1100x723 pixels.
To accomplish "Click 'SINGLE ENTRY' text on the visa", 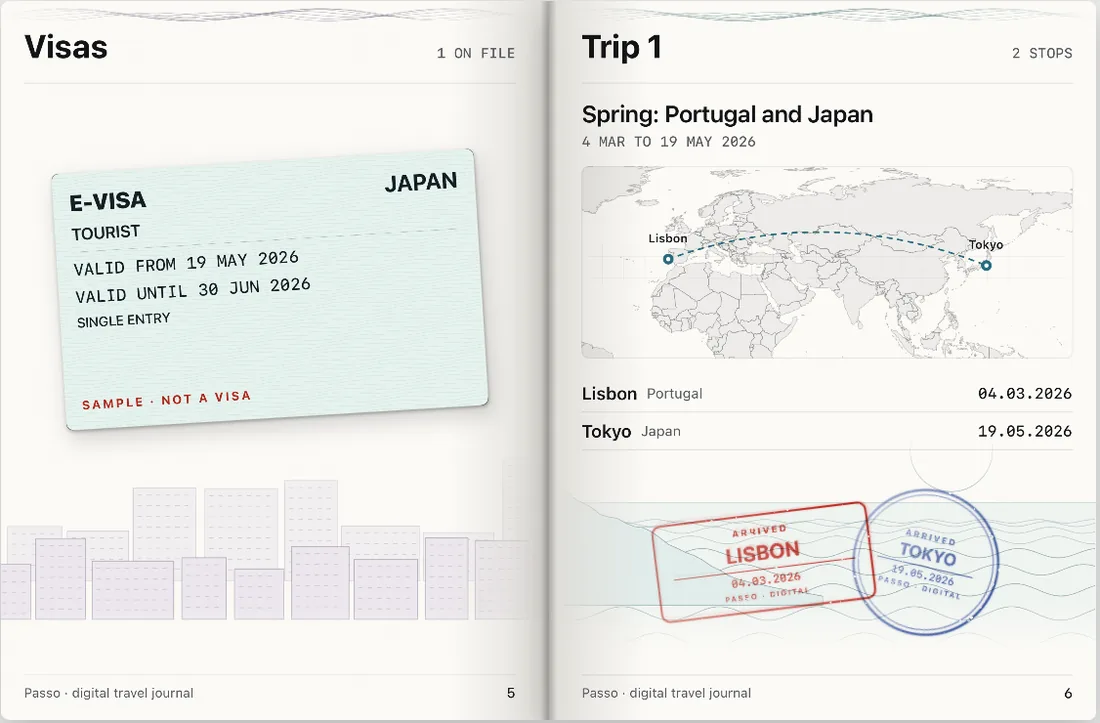I will pyautogui.click(x=123, y=320).
